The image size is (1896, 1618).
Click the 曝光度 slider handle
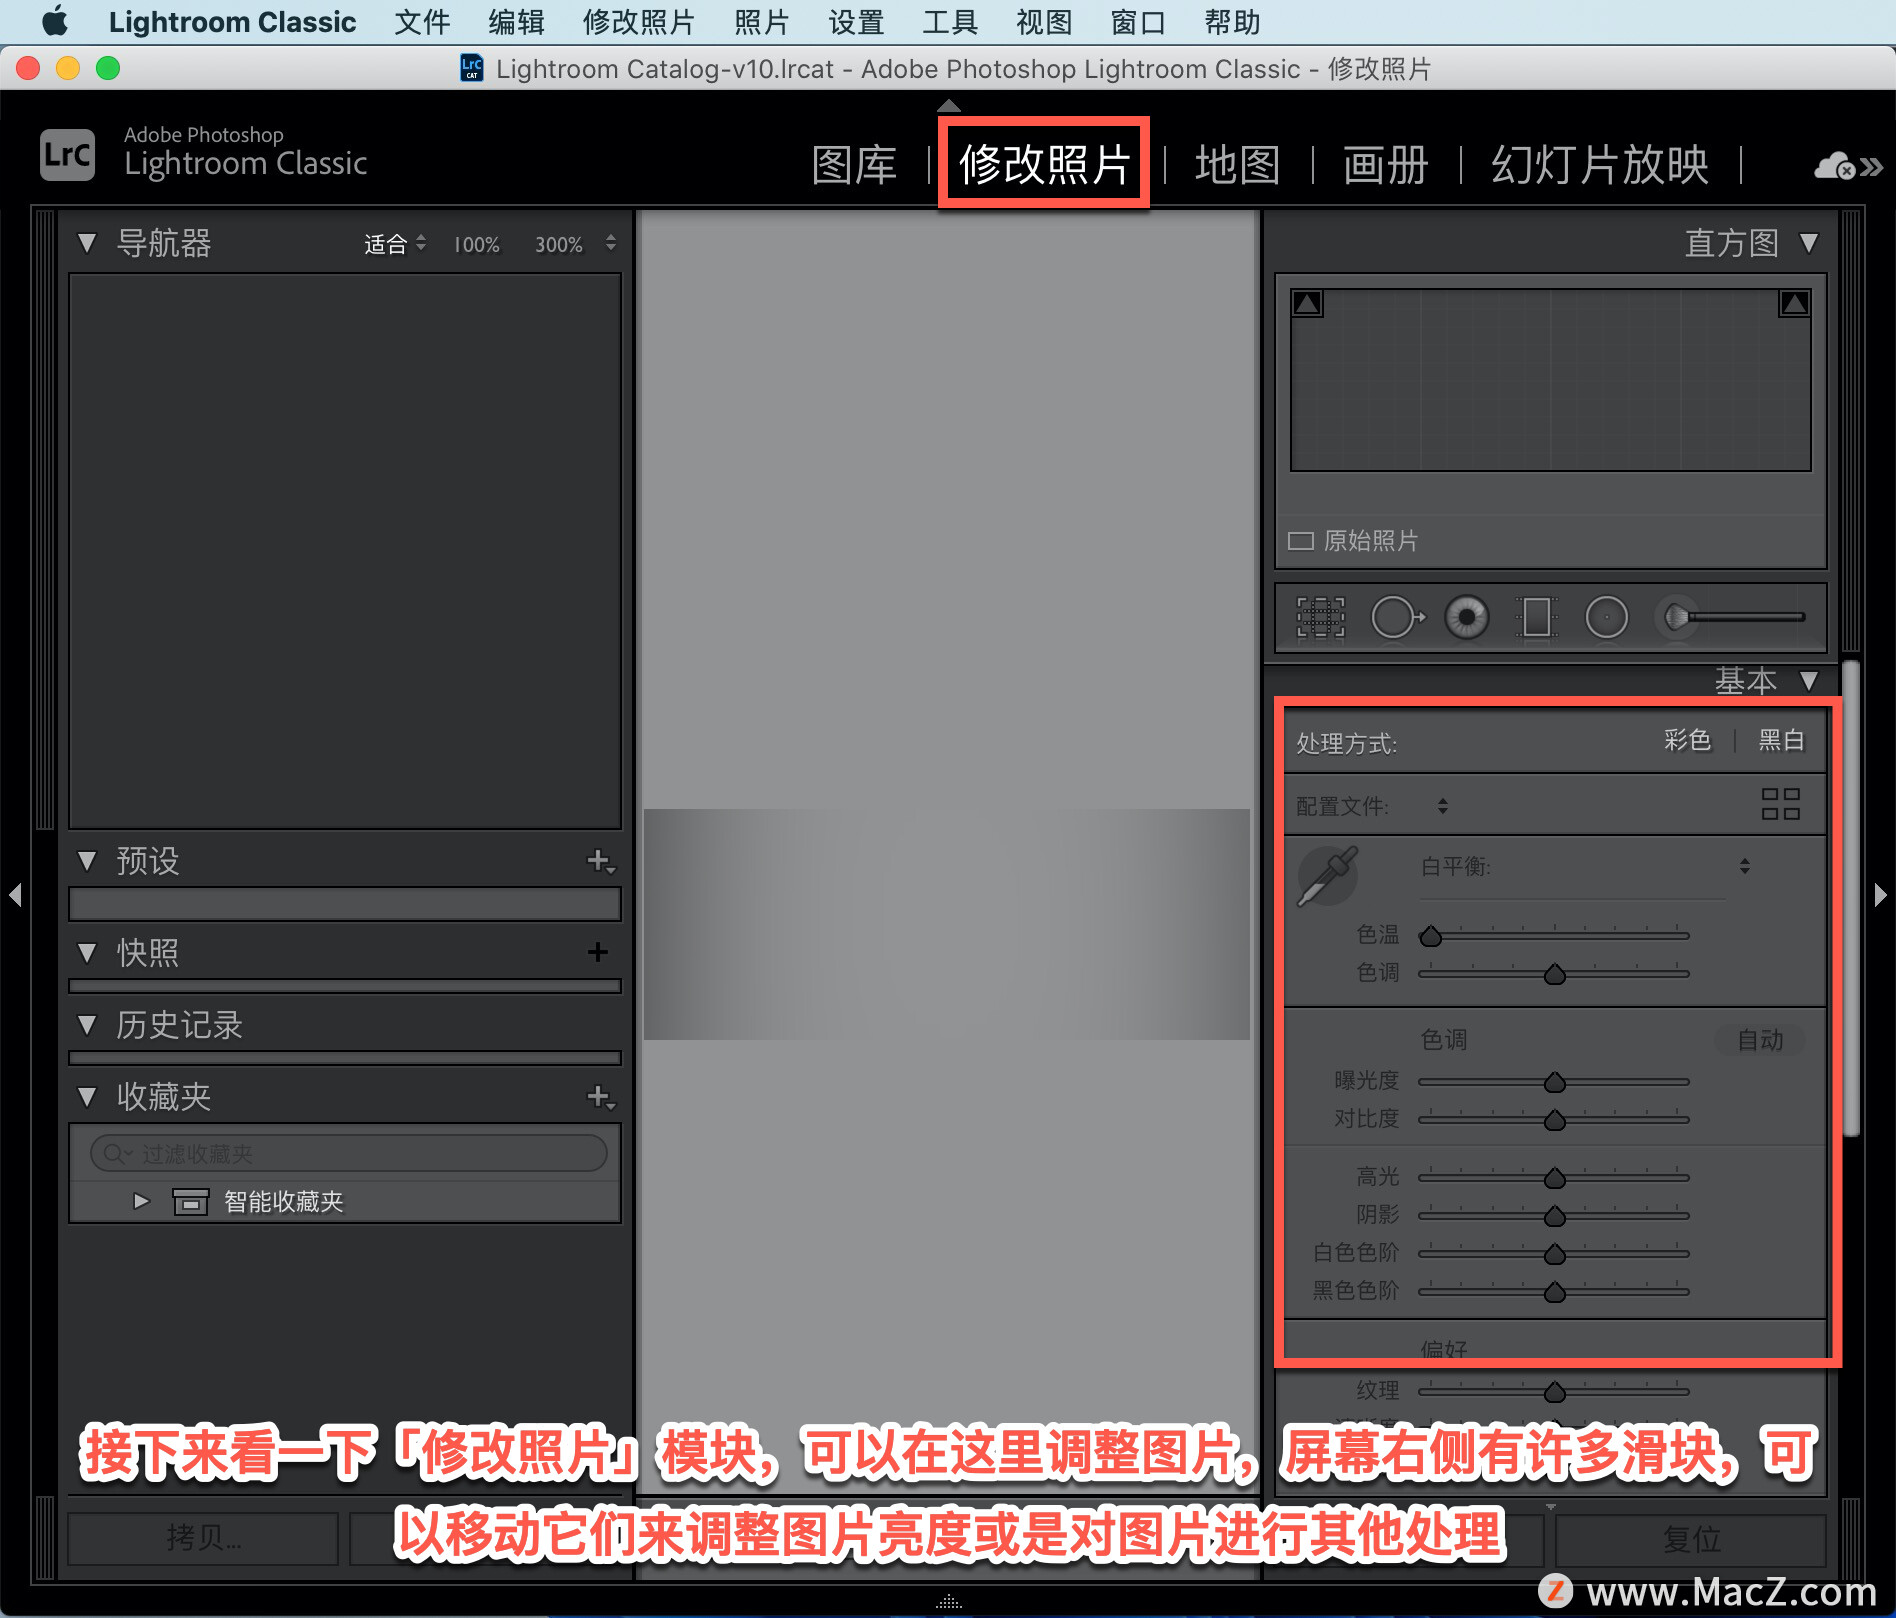coord(1554,1082)
